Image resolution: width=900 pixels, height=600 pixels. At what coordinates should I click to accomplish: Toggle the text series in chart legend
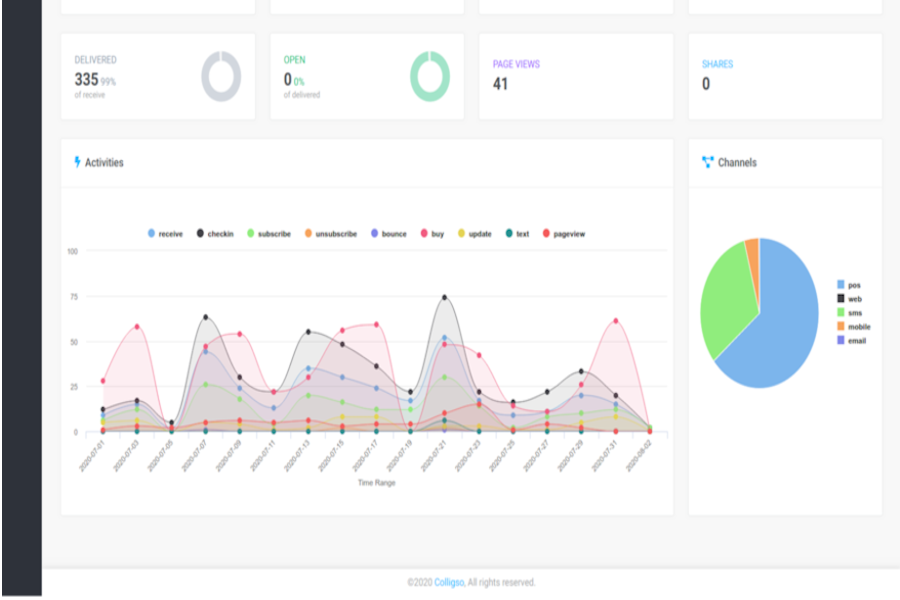(x=517, y=234)
